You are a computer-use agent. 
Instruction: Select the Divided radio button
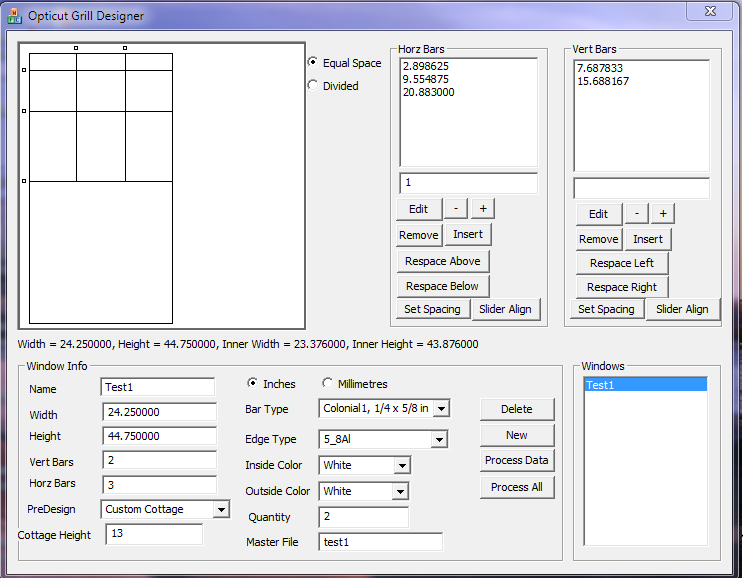click(313, 86)
